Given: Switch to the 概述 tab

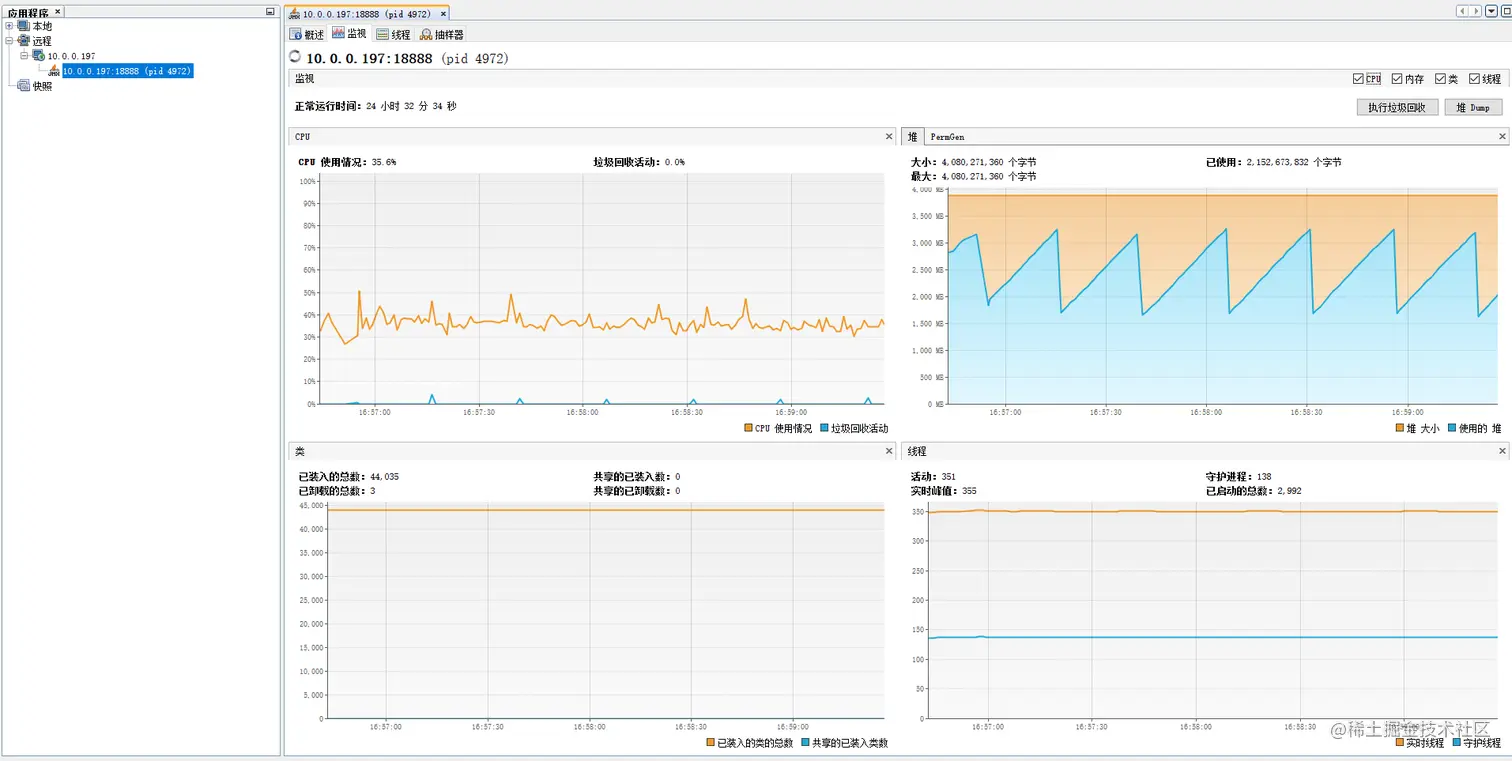Looking at the screenshot, I should [308, 34].
